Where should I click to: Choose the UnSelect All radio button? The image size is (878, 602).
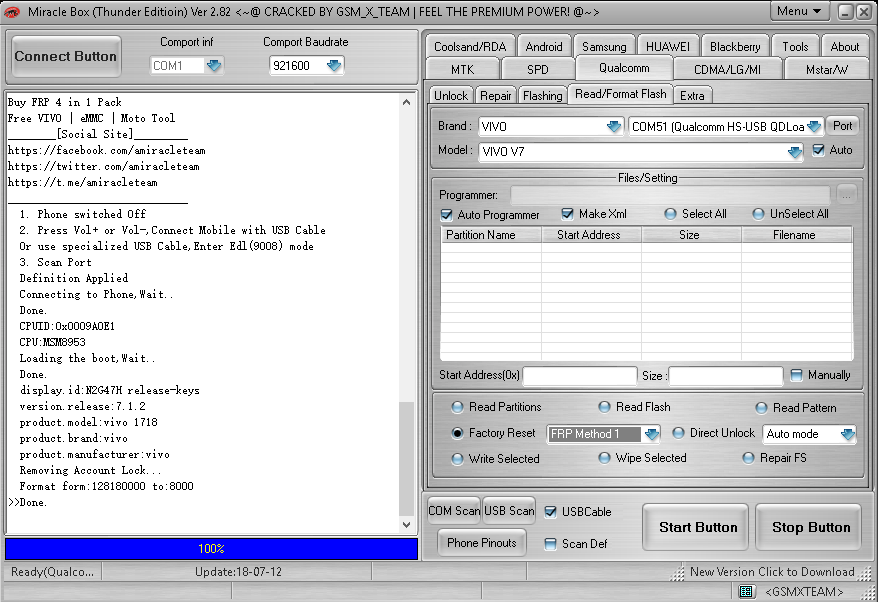point(758,214)
